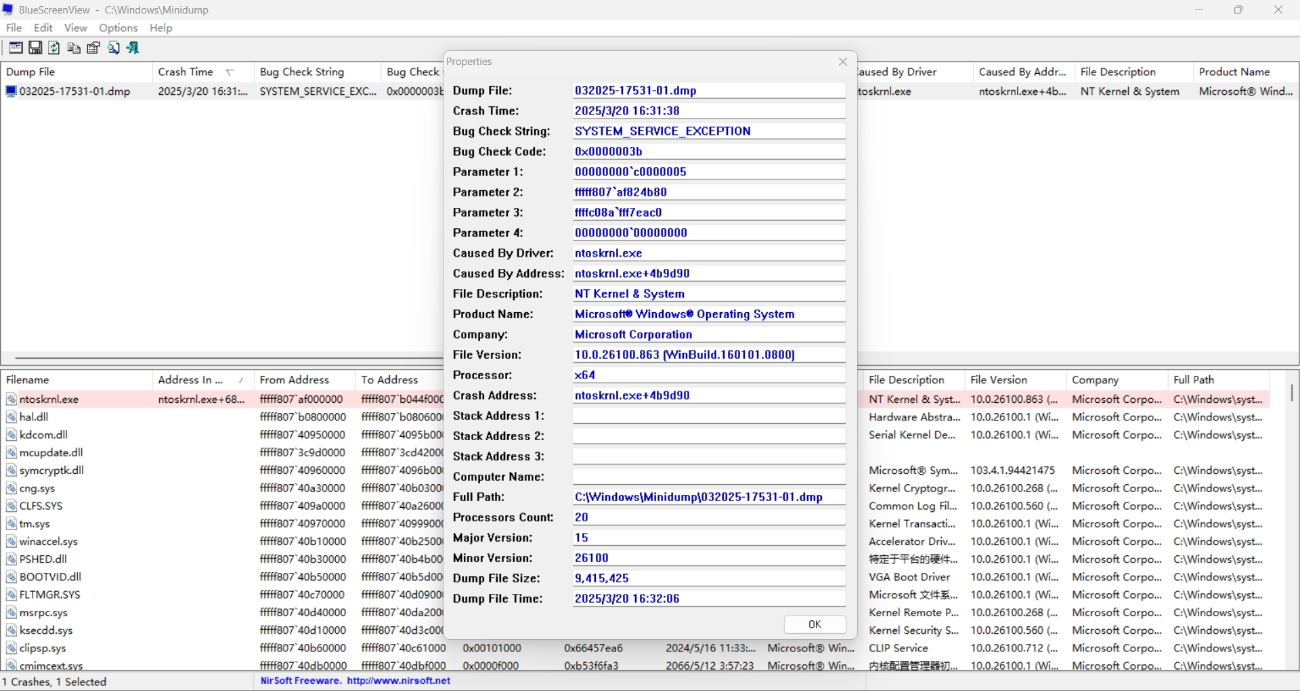Viewport: 1300px width, 691px height.
Task: Click the Company field Microsoft Corporation
Action: [x=709, y=335]
